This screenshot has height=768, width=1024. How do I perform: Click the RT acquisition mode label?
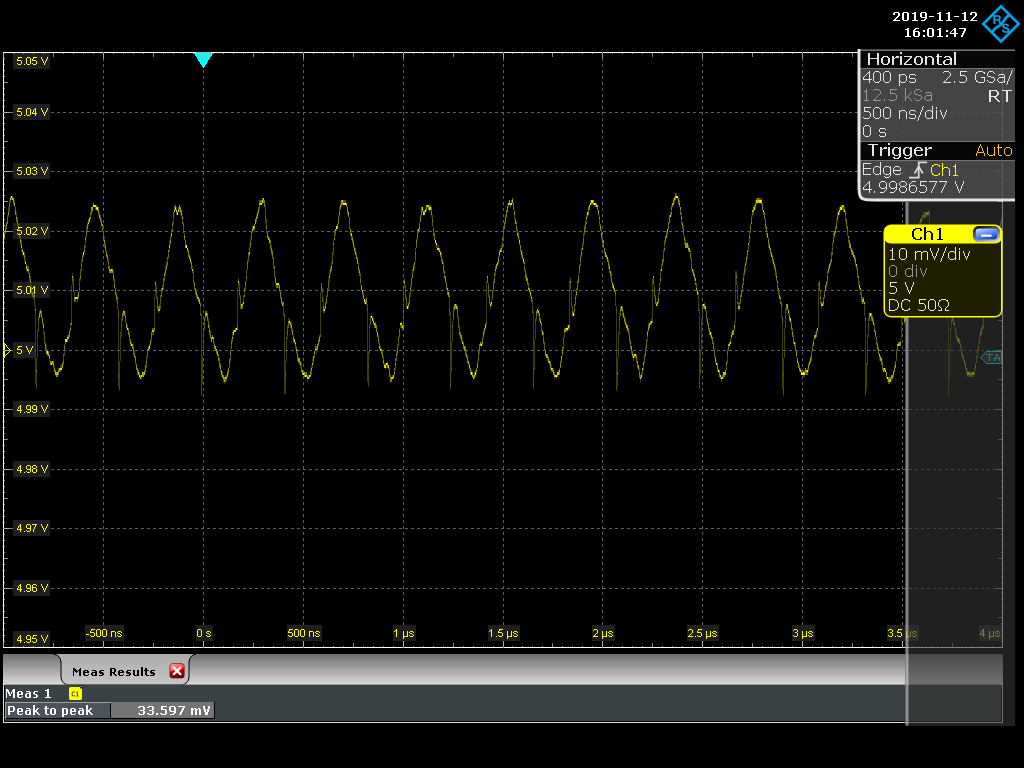(999, 96)
